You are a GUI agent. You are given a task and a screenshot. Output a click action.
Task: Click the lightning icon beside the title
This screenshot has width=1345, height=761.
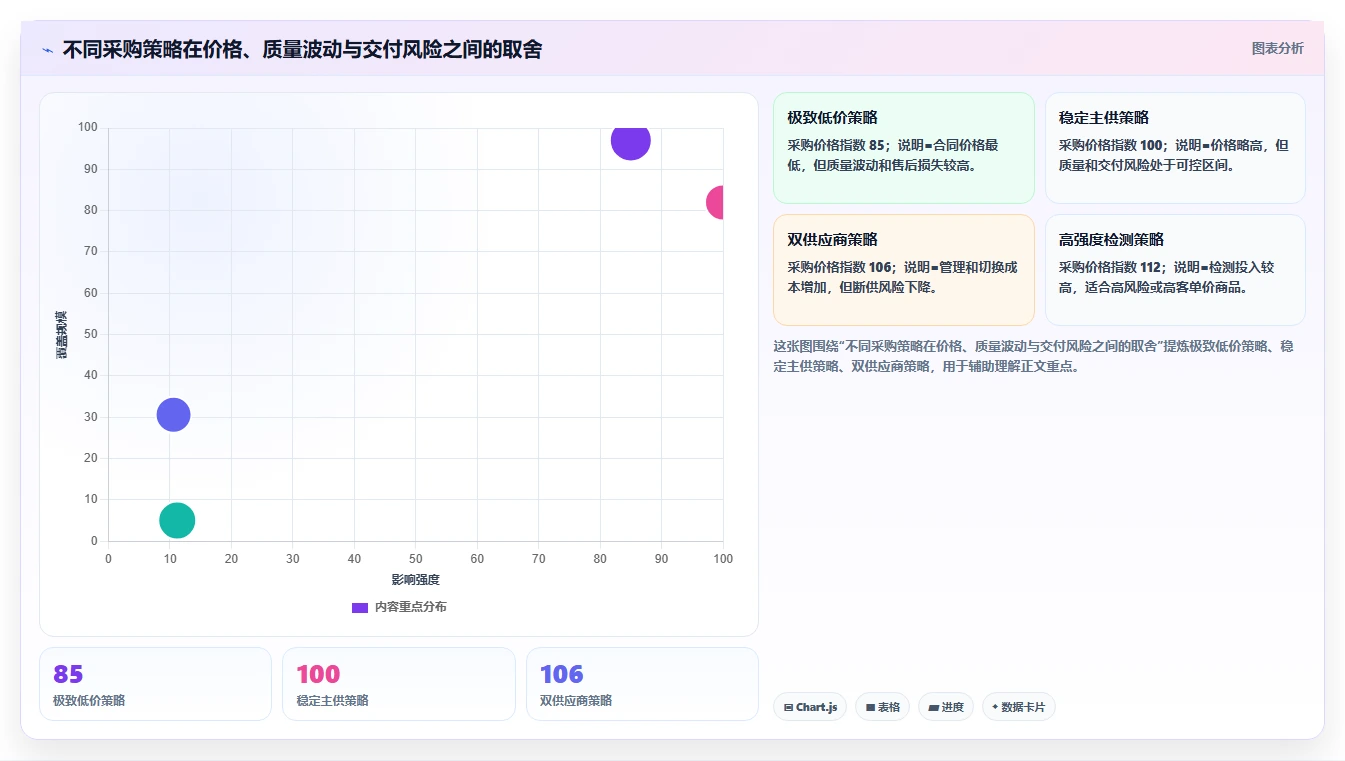[x=47, y=50]
